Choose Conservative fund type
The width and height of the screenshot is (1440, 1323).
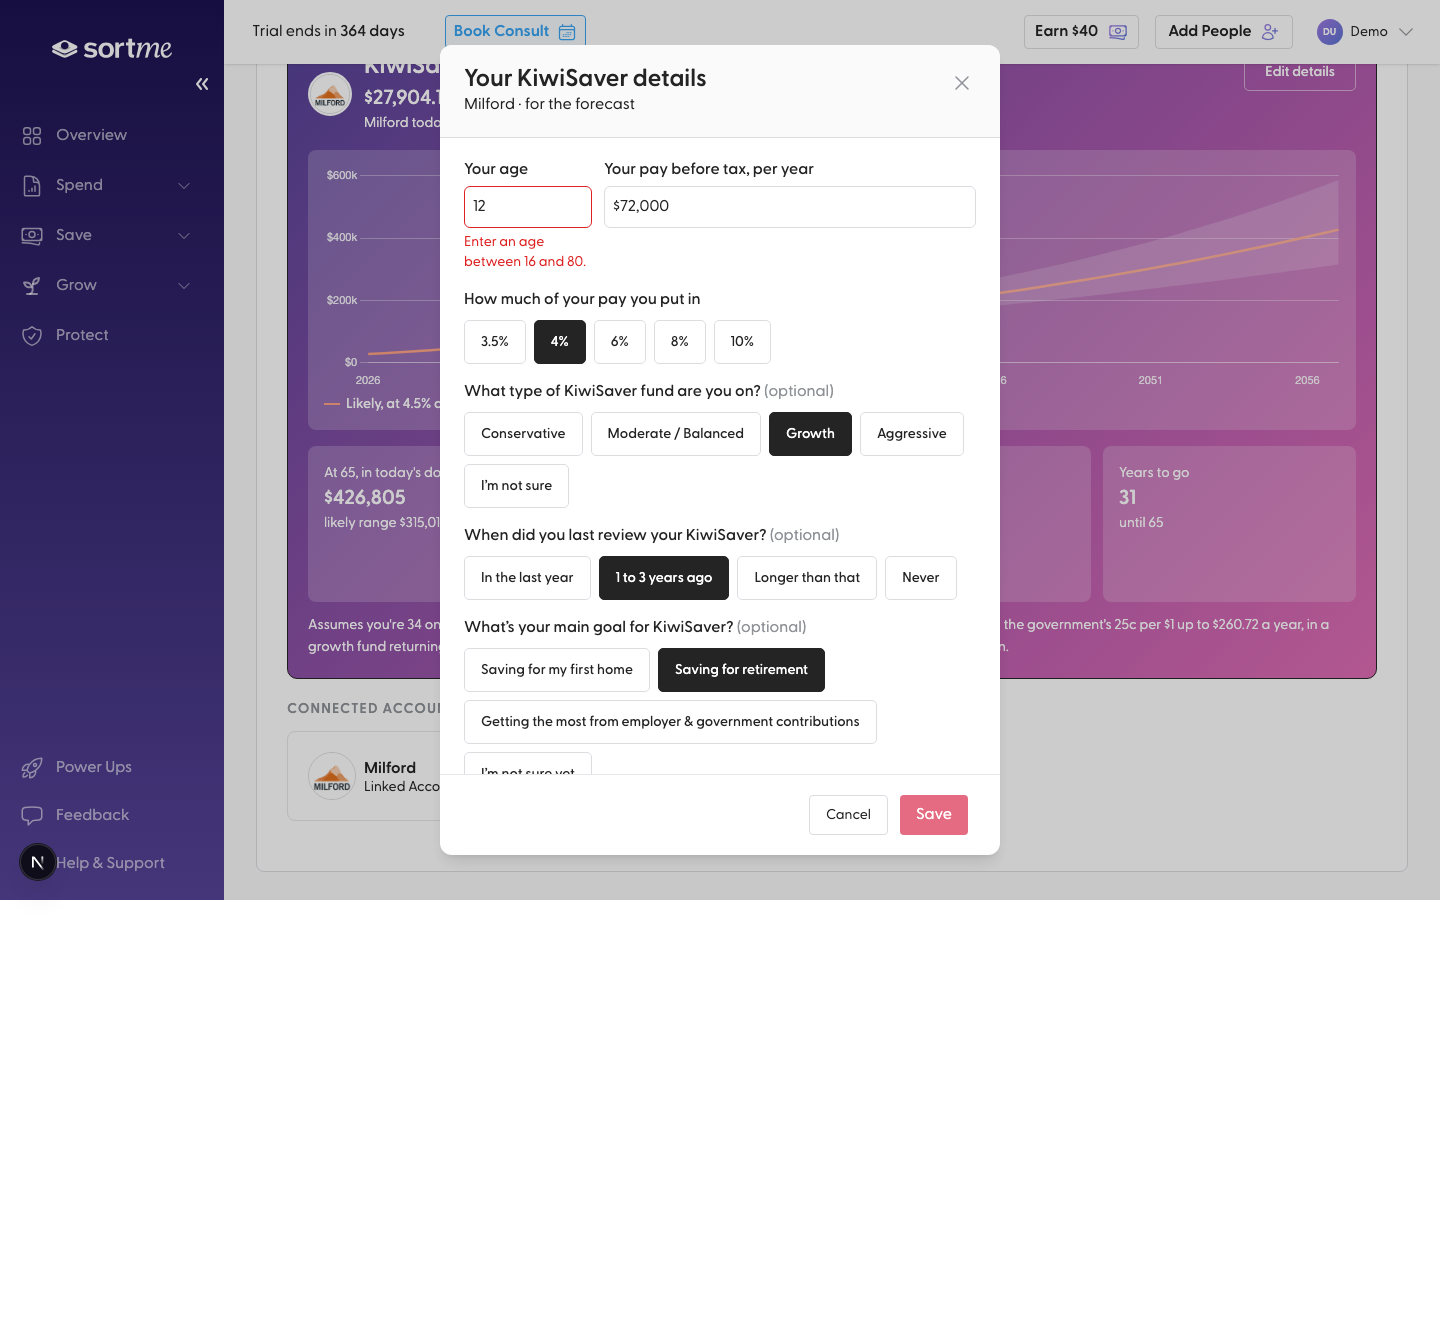point(523,434)
